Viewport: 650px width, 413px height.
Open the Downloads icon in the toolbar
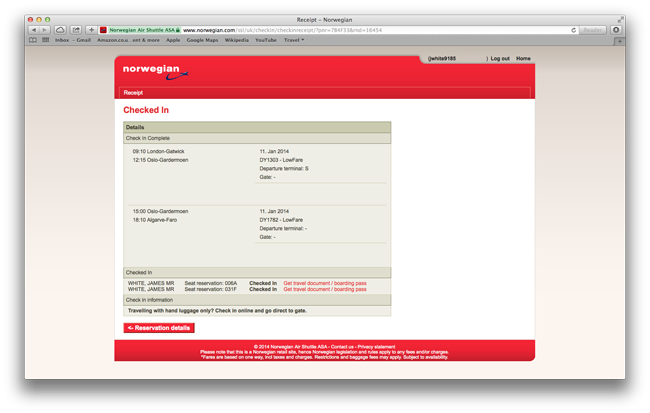tap(616, 30)
